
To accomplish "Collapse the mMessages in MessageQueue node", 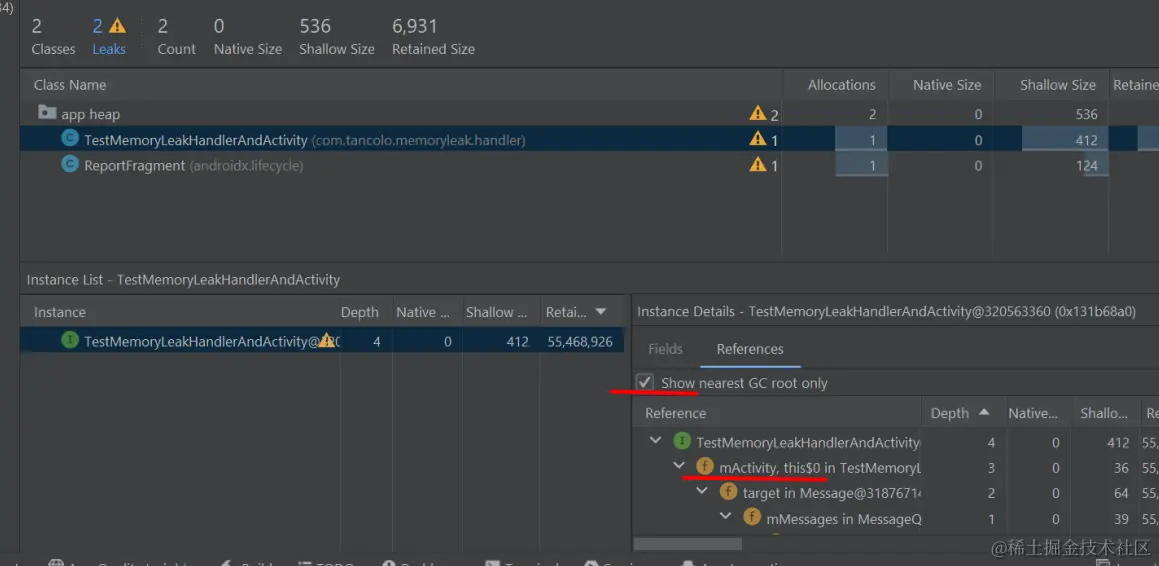I will tap(726, 516).
